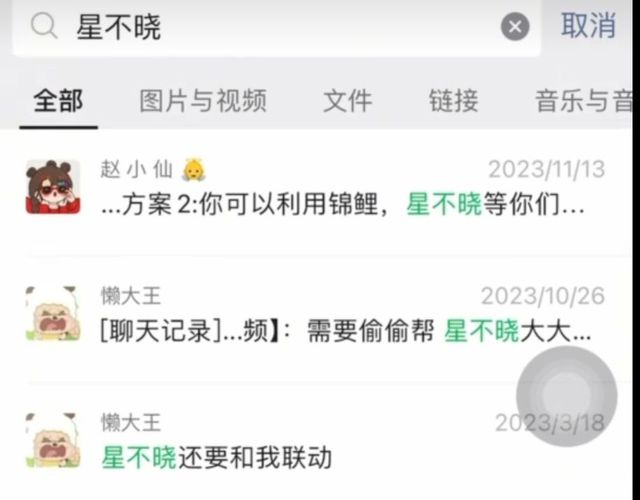Select the 全部 tab
This screenshot has height=500, width=640.
[x=58, y=100]
